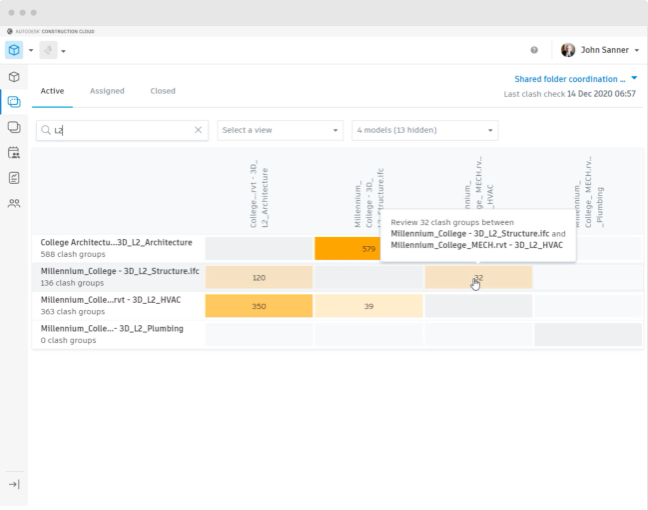Open the John Sanner account menu
This screenshot has width=648, height=510.
[610, 50]
